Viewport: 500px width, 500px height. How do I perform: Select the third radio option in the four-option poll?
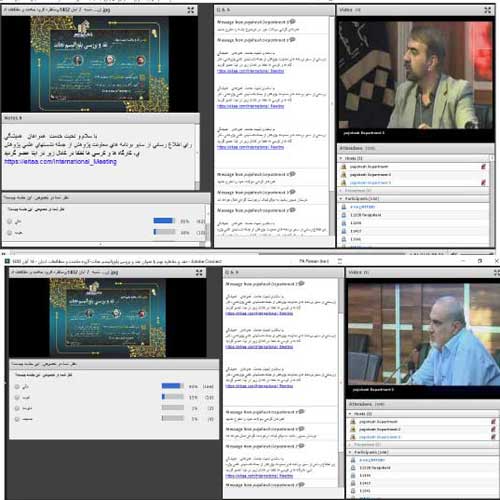click(17, 408)
